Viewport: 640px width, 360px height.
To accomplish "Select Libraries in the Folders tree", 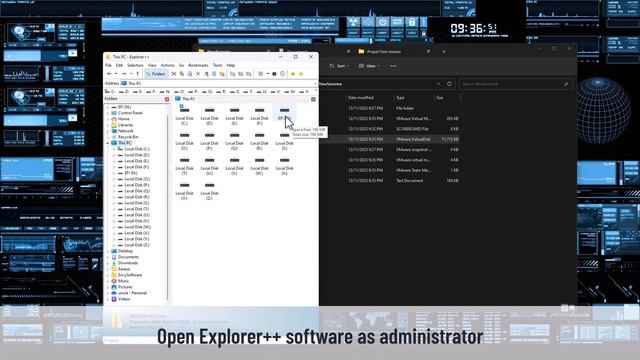I will click(125, 125).
